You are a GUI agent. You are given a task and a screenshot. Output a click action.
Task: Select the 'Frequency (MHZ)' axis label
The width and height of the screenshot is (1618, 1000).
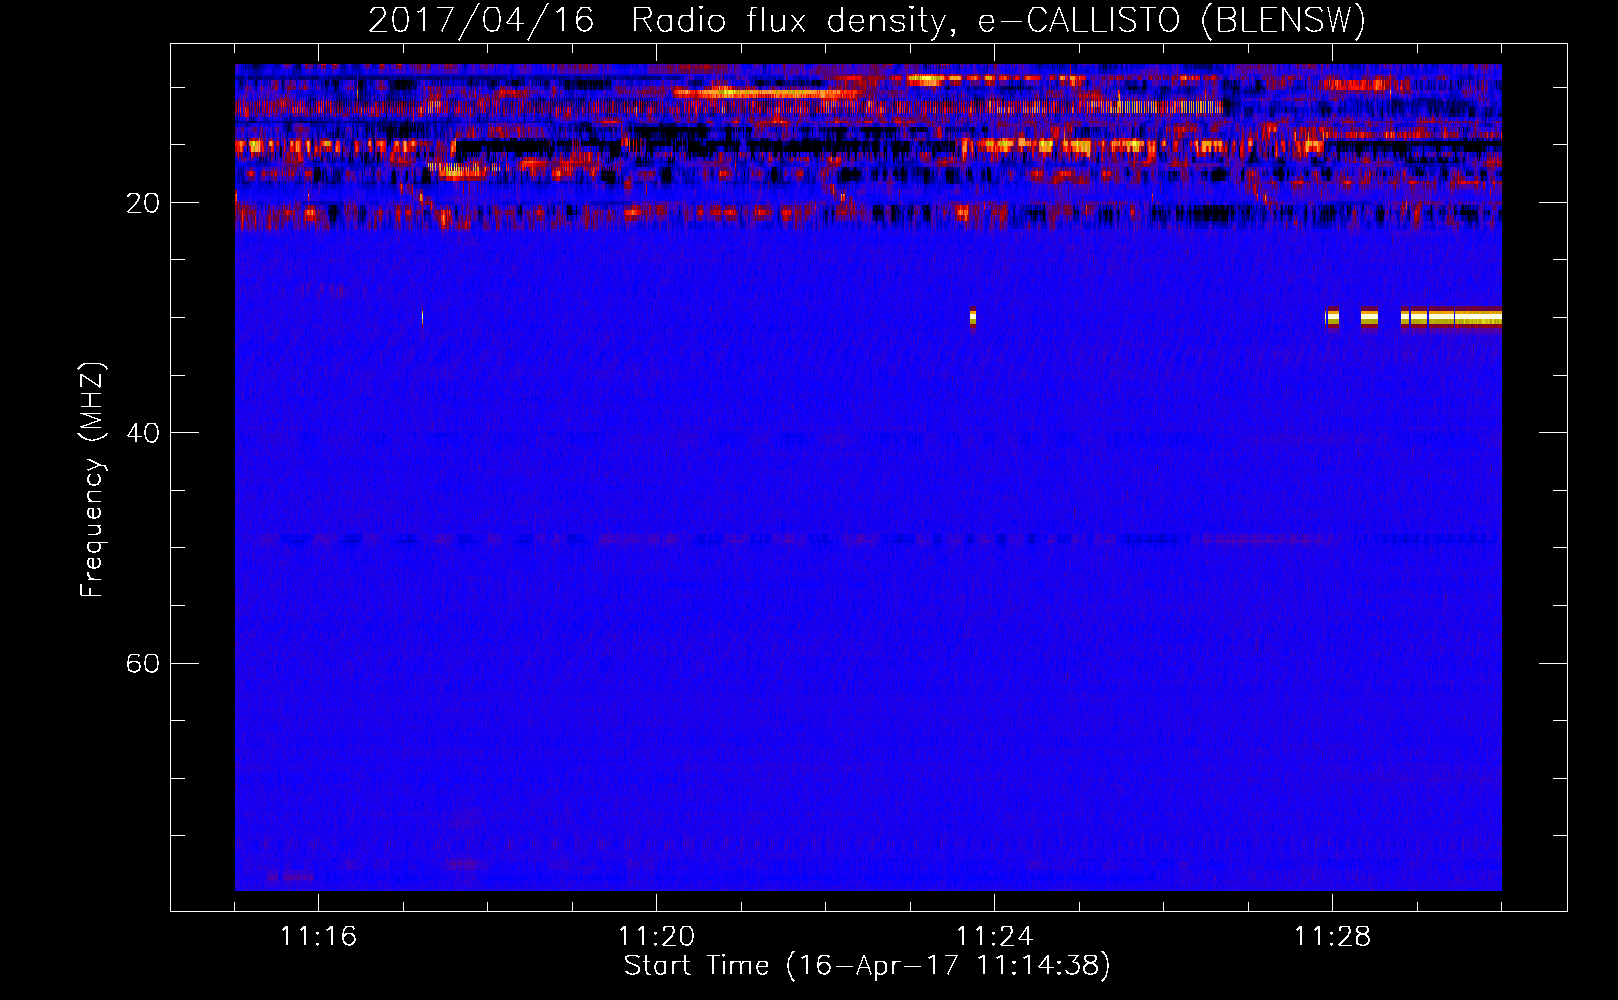click(x=91, y=480)
